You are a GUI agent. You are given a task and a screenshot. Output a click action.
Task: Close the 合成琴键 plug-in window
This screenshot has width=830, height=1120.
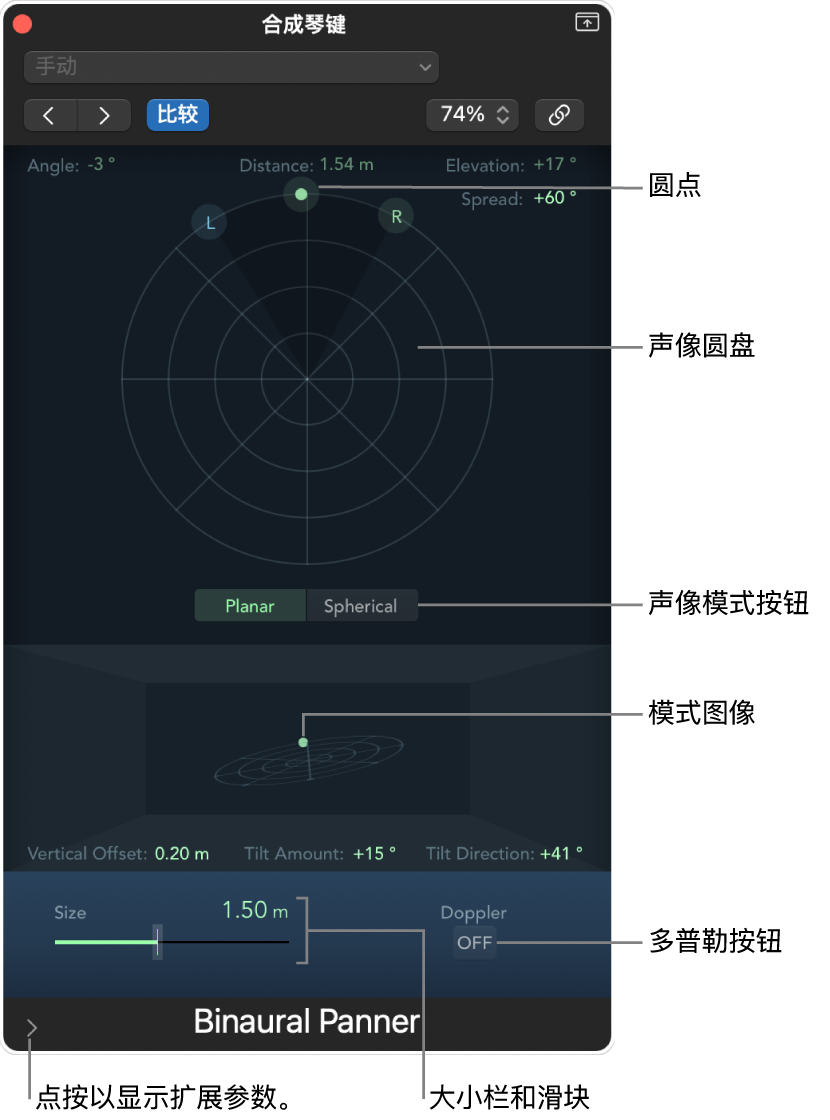[23, 24]
